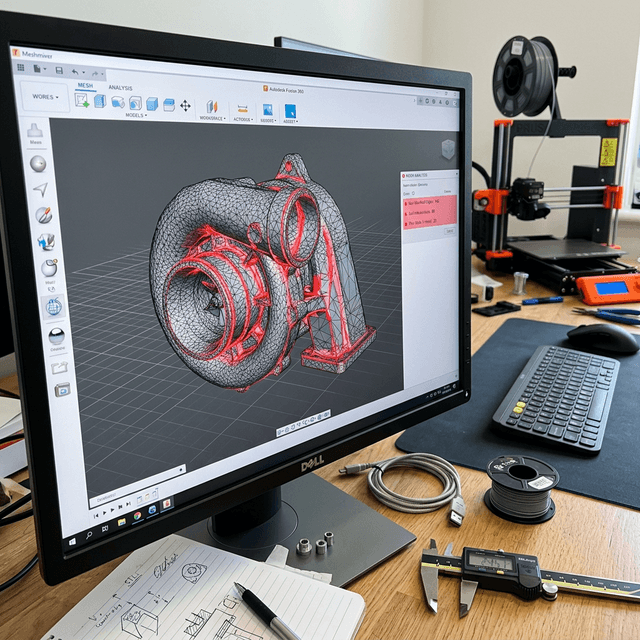Click the Windows Start button on taskbar
This screenshot has width=640, height=640.
73,543
